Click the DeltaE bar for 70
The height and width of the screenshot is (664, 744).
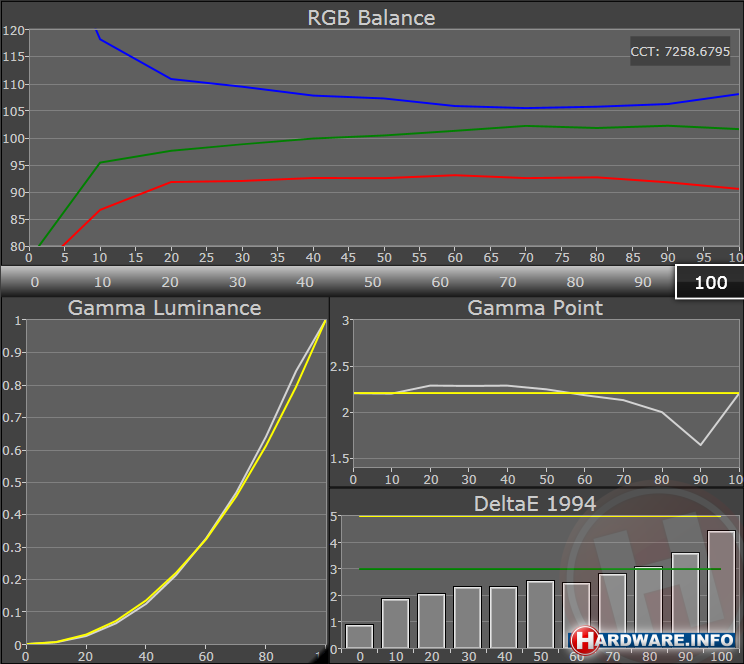[x=612, y=611]
